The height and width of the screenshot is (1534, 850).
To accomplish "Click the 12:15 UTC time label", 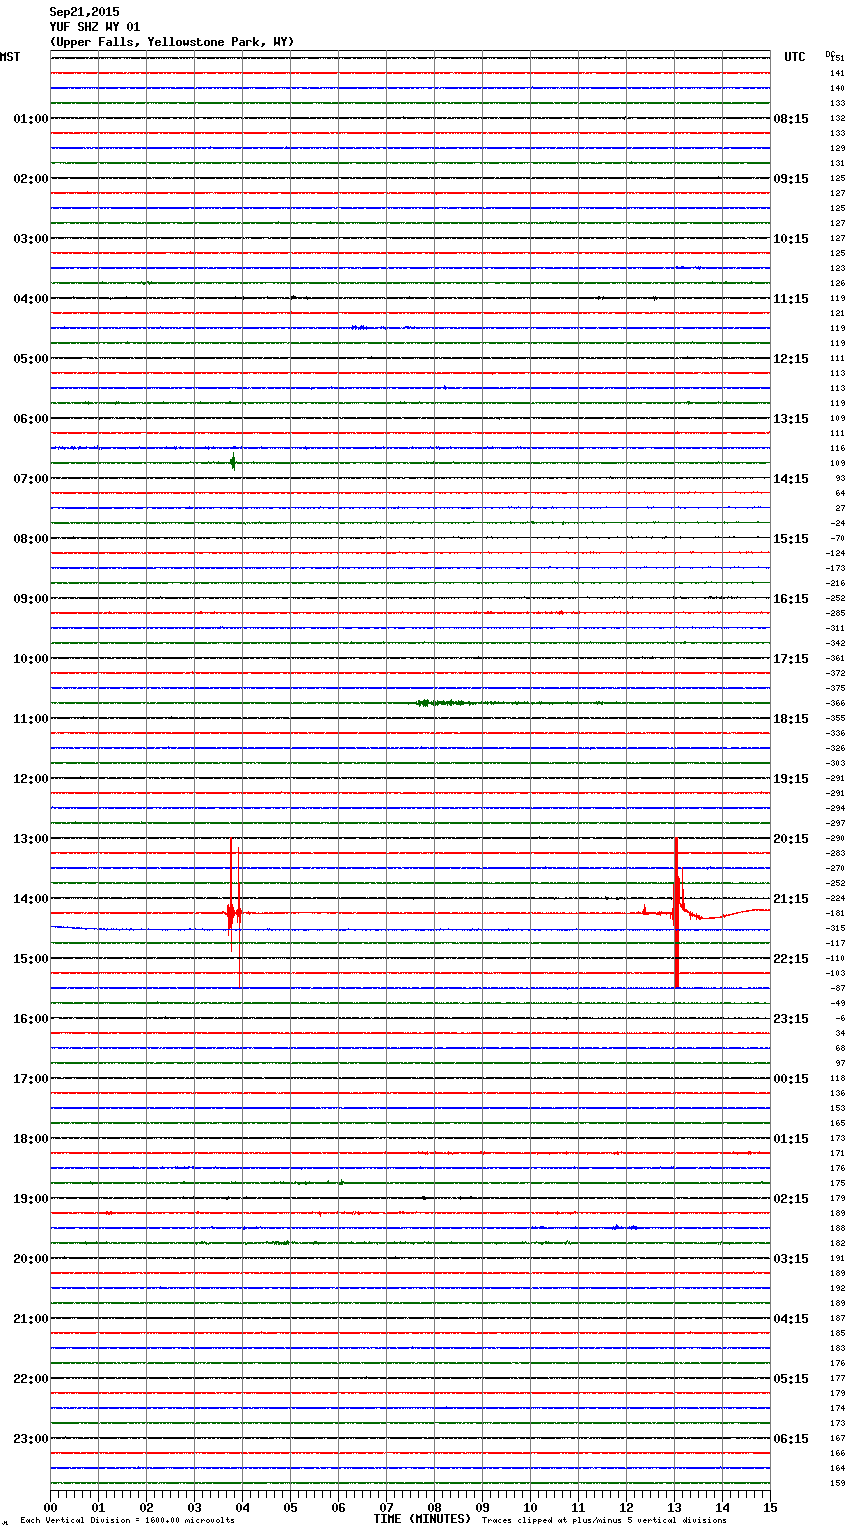I will click(791, 359).
